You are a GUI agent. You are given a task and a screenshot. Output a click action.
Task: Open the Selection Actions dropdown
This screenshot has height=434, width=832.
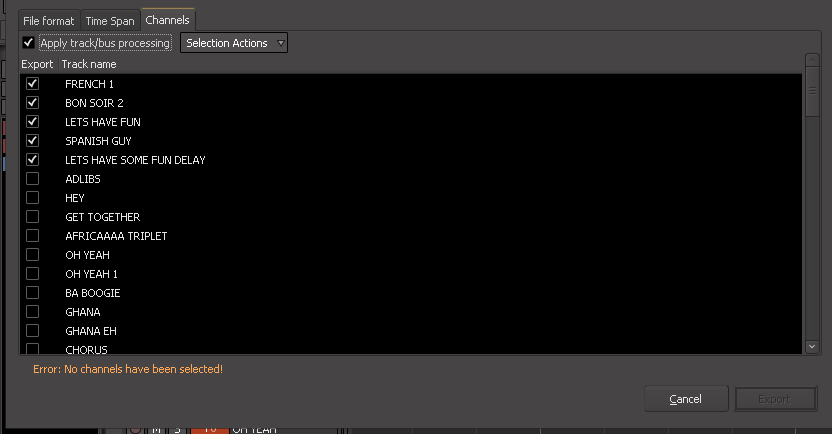[234, 43]
